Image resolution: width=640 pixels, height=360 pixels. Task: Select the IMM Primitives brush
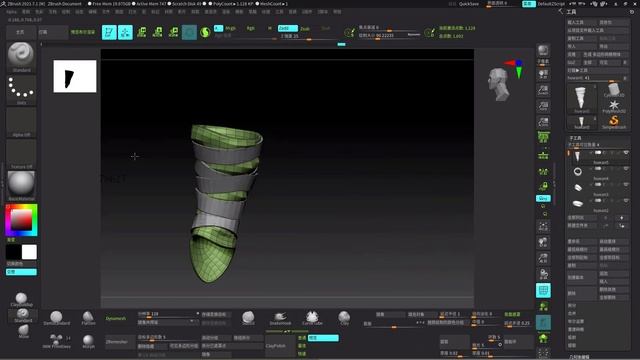57,342
